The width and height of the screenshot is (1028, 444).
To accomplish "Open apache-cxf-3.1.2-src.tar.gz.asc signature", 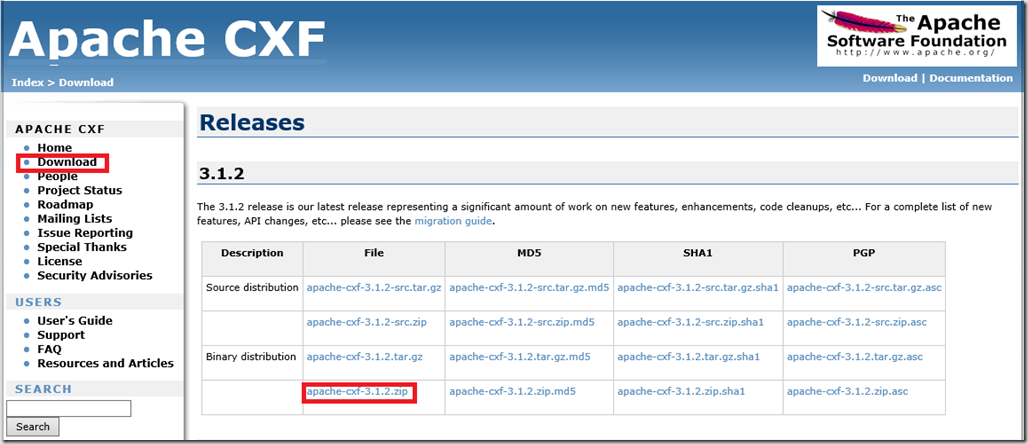I will click(x=864, y=288).
